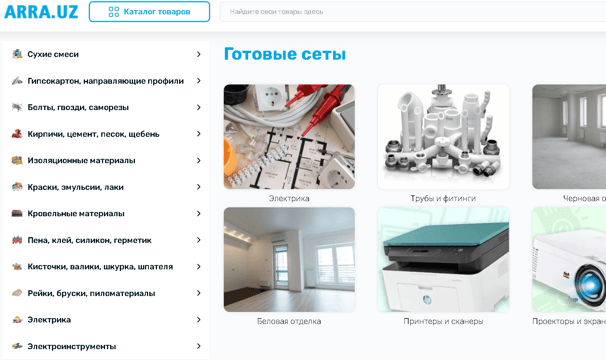Expand the Гипсокартон, направляющие профили chevron

199,80
